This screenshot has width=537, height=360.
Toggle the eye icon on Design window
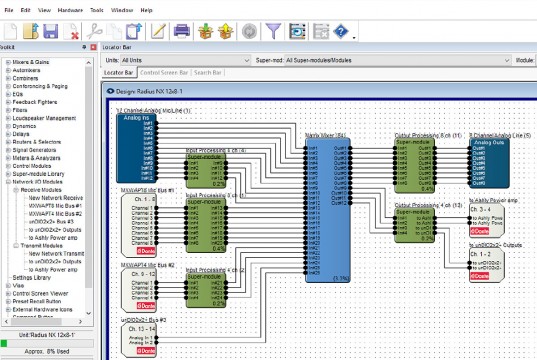tap(110, 91)
